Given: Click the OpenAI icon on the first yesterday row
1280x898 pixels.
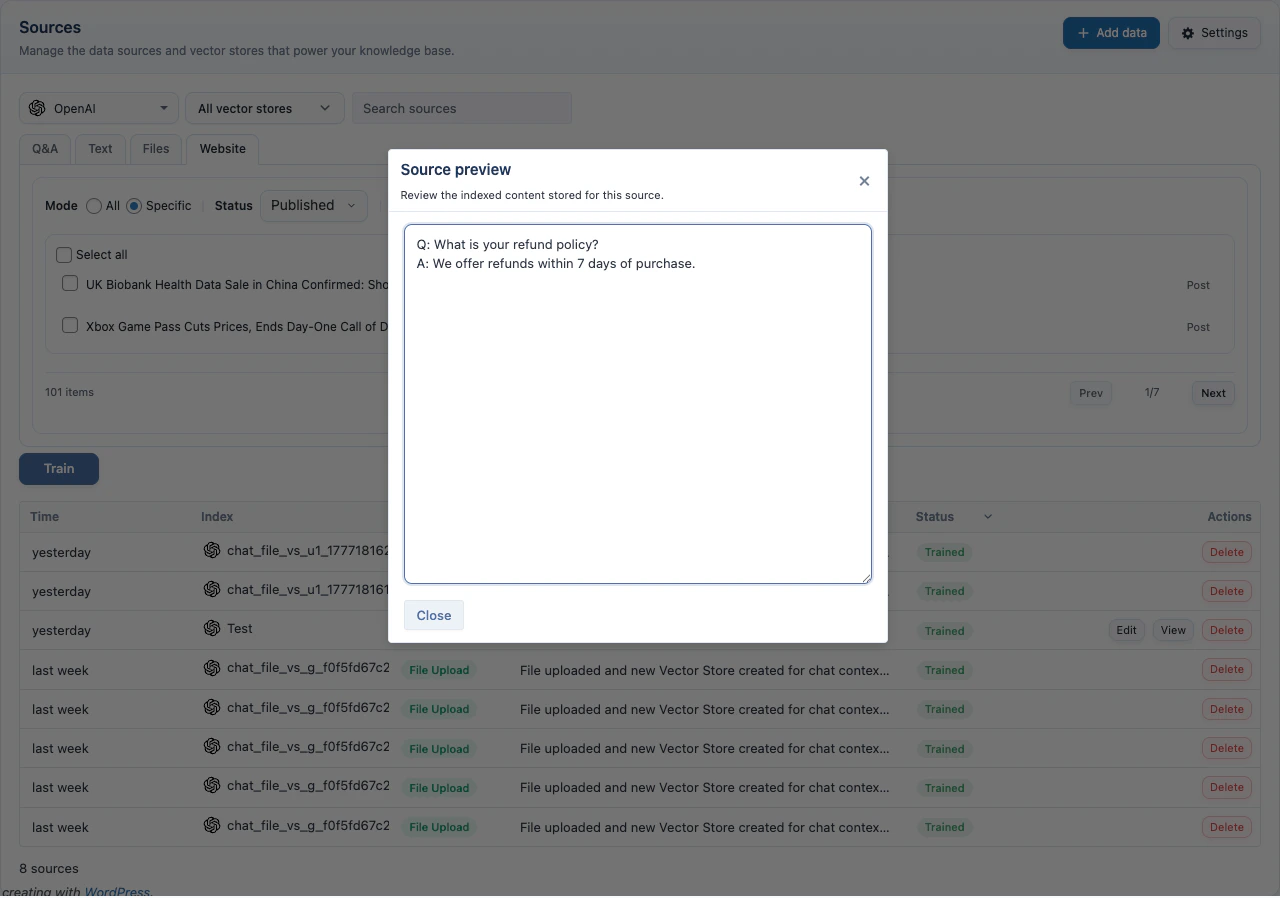Looking at the screenshot, I should point(212,550).
